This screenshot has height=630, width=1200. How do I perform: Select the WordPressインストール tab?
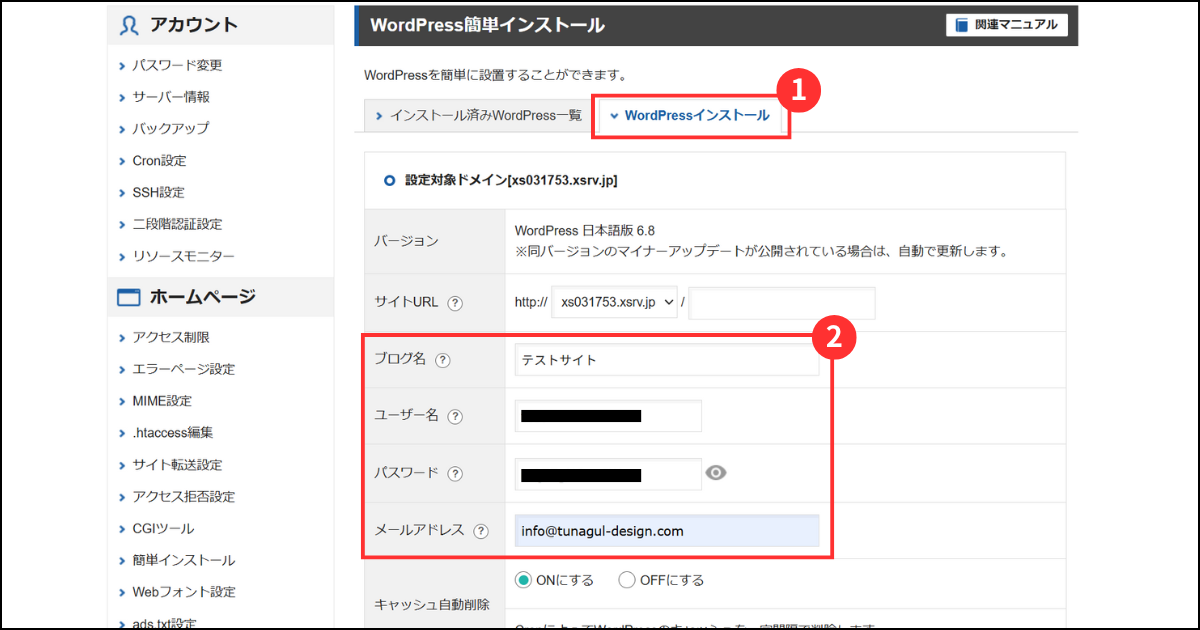click(x=689, y=116)
